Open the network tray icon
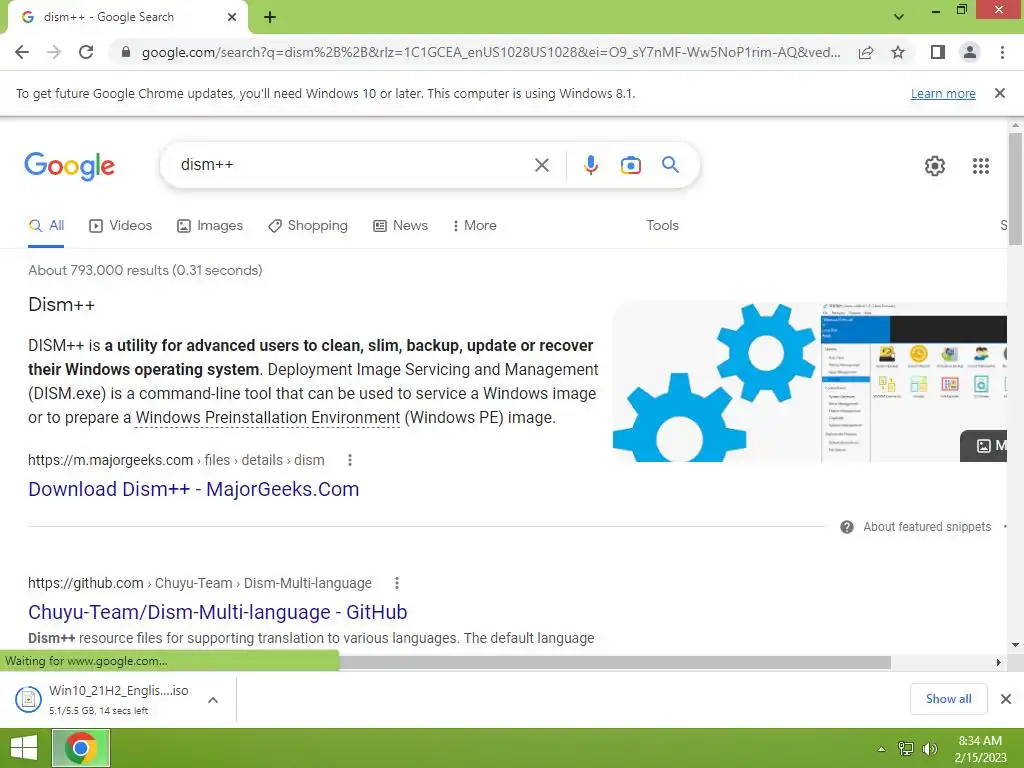This screenshot has height=768, width=1024. click(906, 749)
